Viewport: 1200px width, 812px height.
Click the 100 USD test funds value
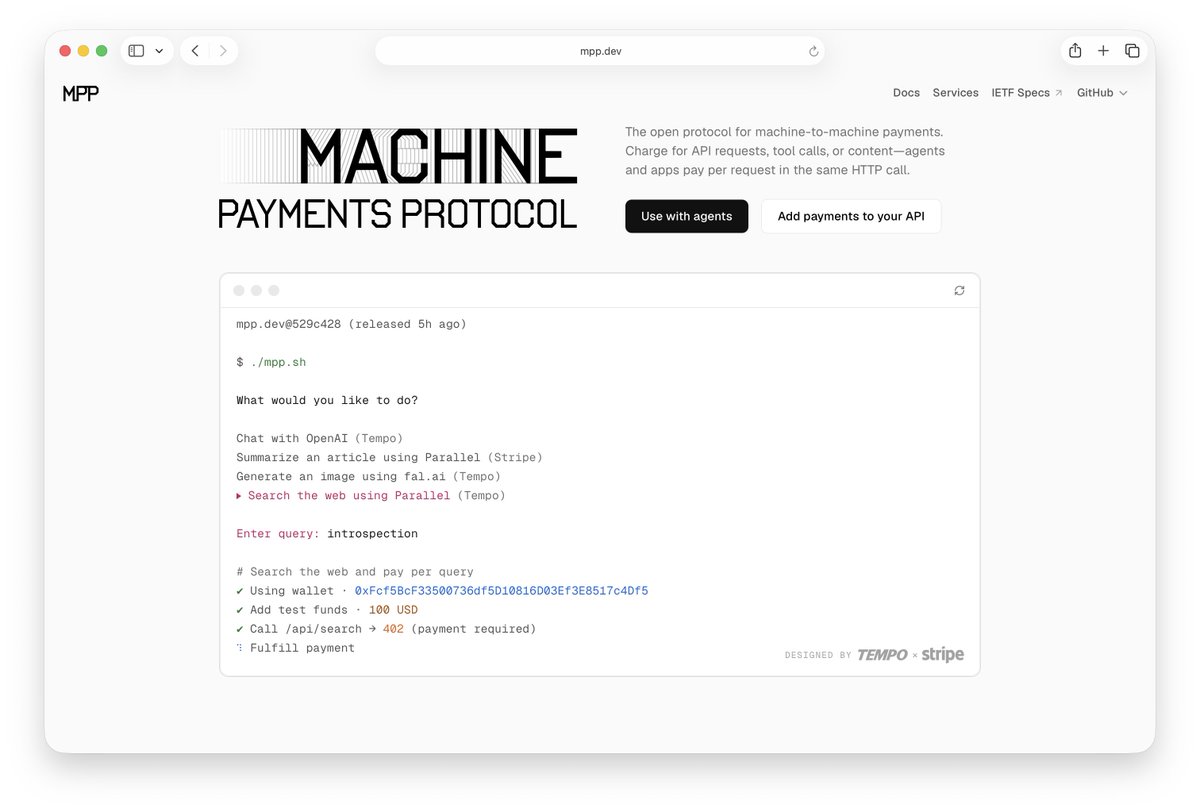(x=393, y=610)
